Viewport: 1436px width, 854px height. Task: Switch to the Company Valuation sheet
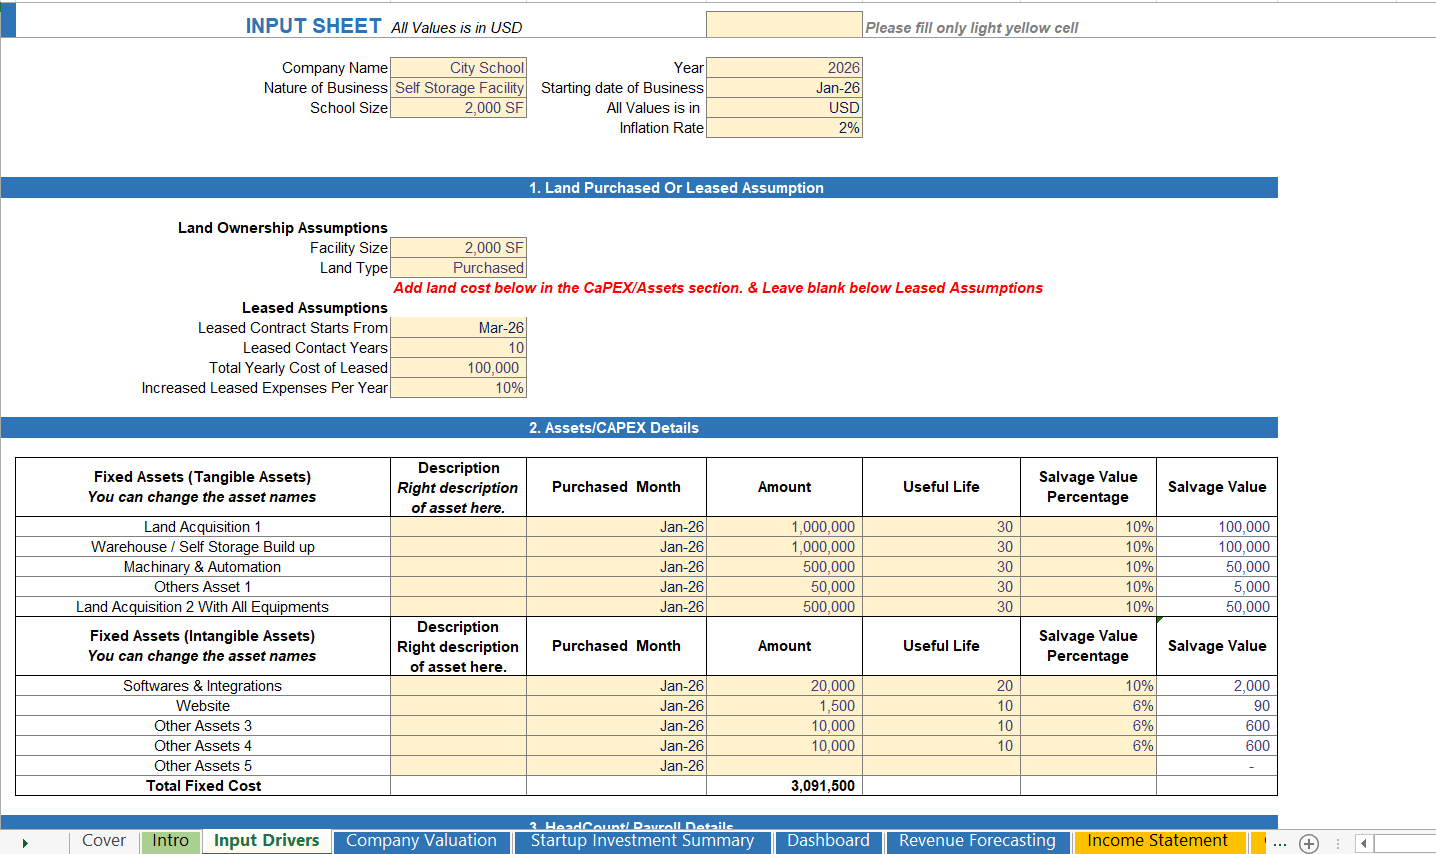421,841
